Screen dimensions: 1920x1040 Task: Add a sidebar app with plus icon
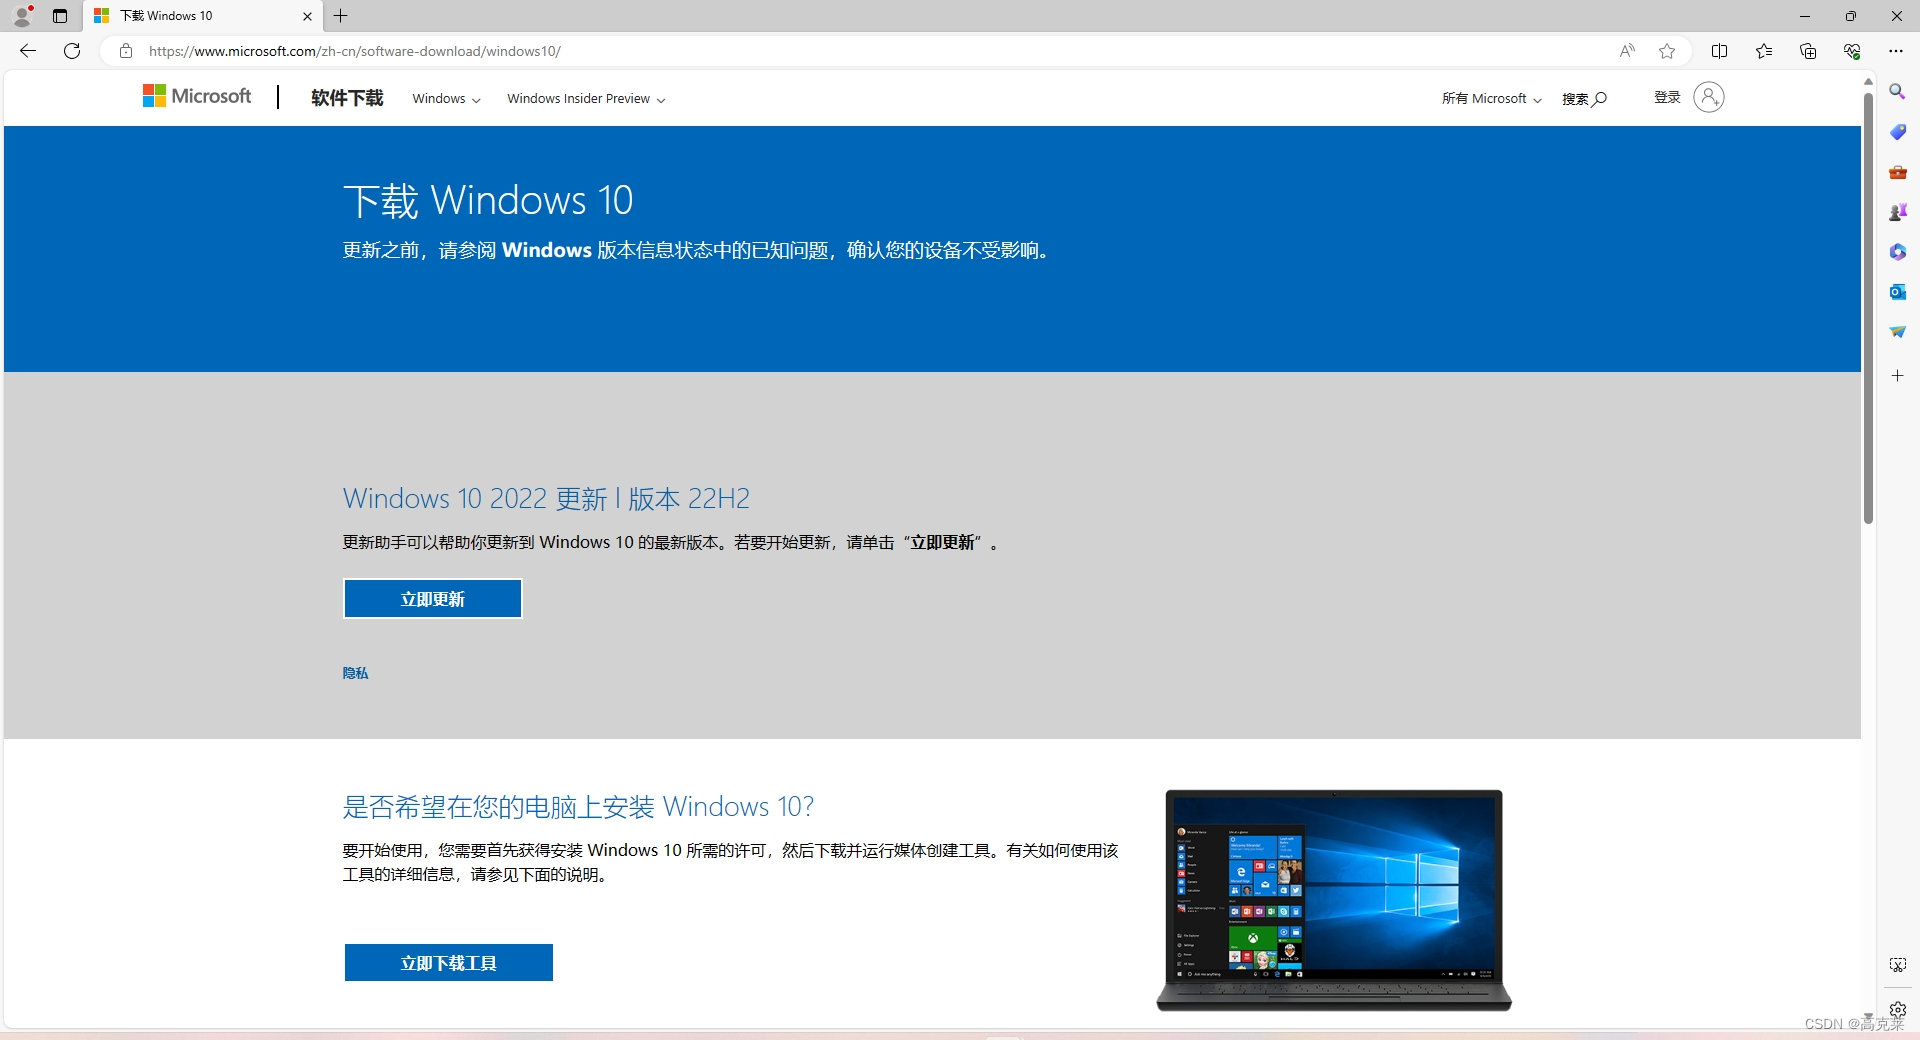1897,376
